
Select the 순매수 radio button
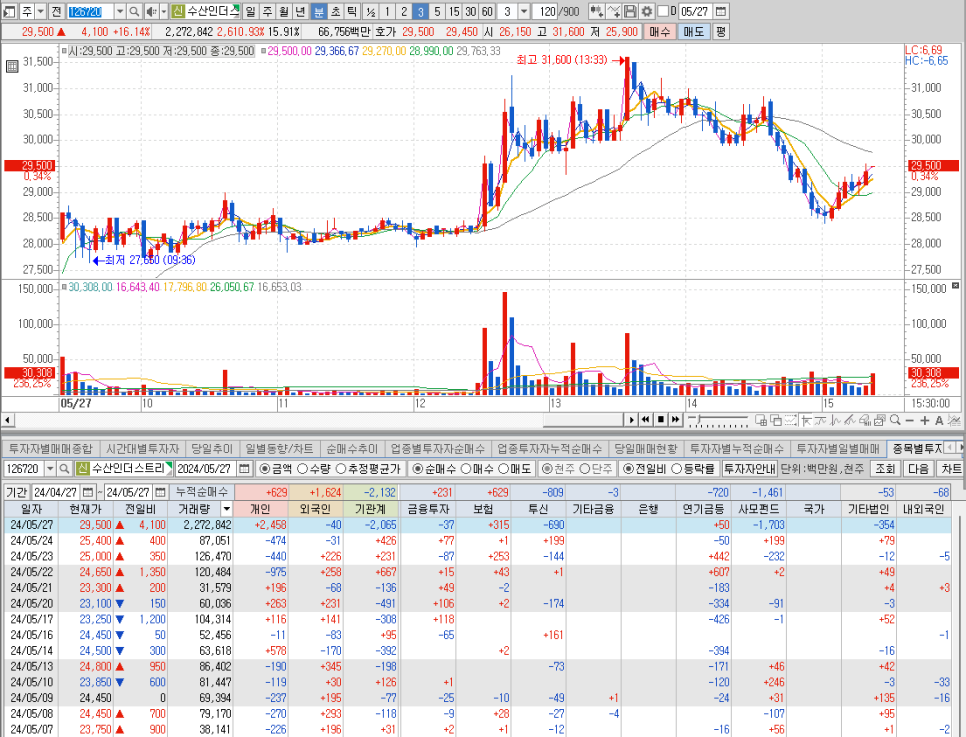point(417,469)
